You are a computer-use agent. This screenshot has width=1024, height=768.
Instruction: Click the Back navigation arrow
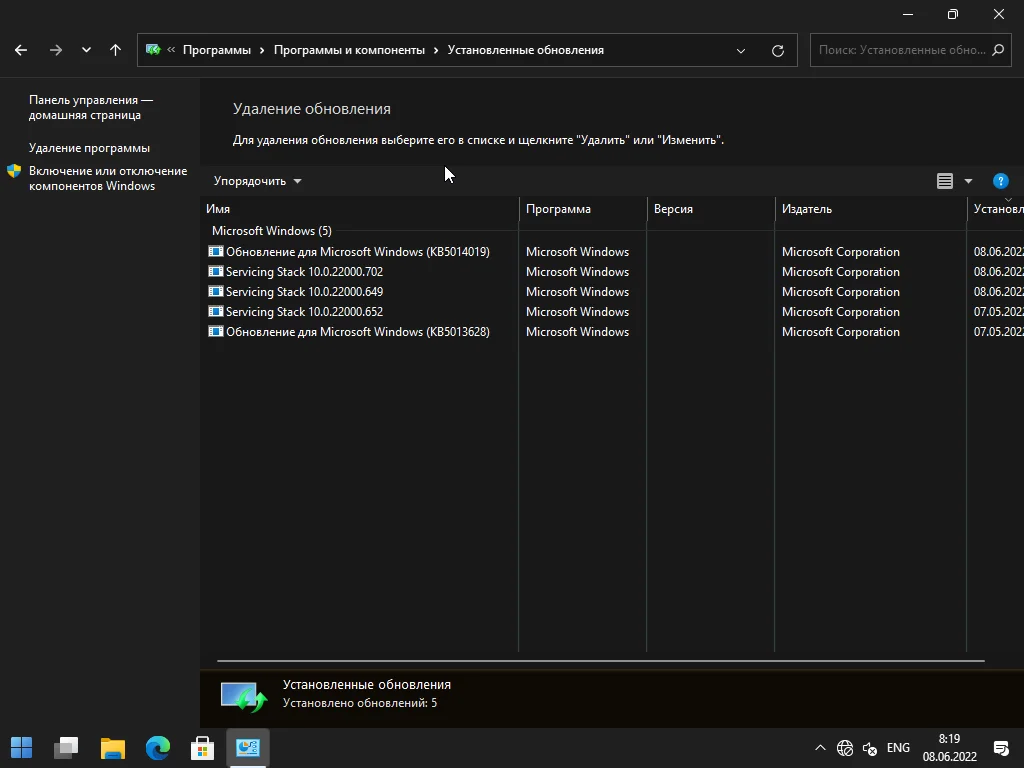point(21,50)
